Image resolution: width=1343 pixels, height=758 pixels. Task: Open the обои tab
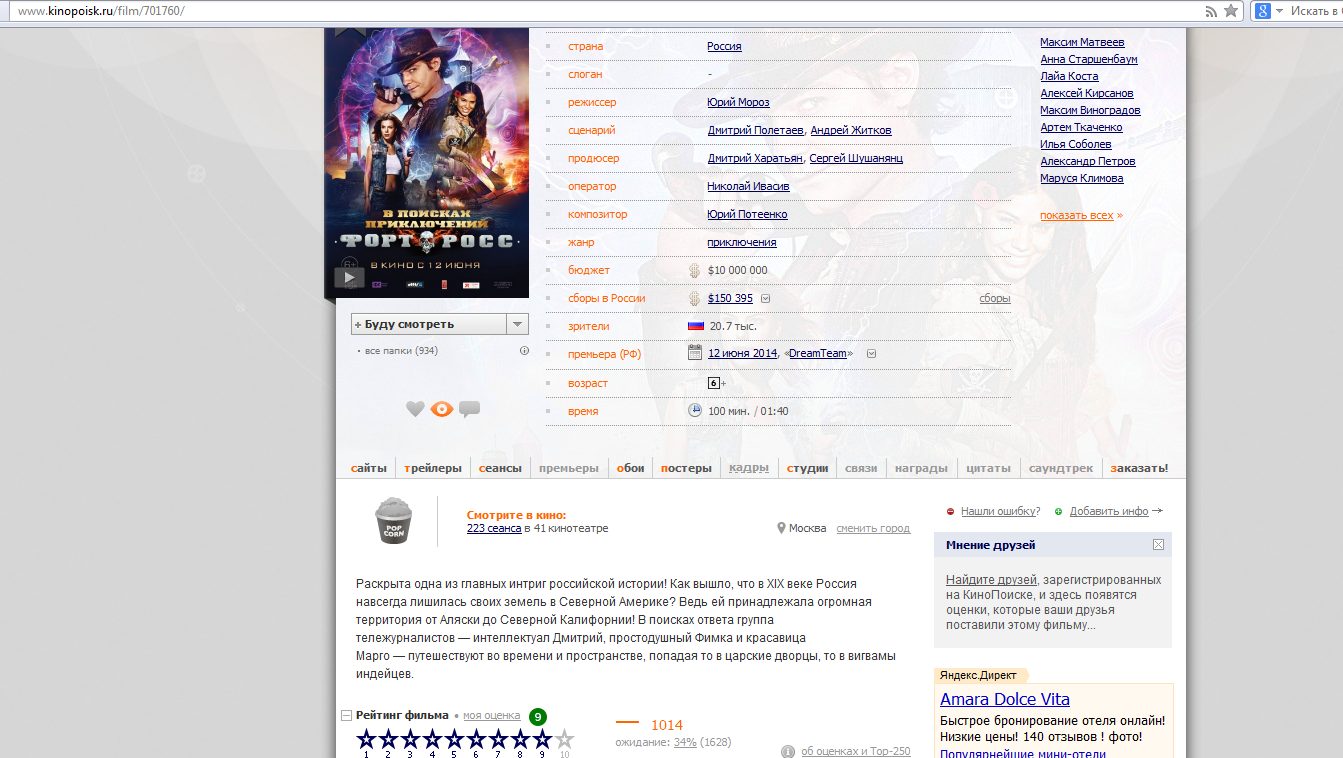(x=630, y=468)
